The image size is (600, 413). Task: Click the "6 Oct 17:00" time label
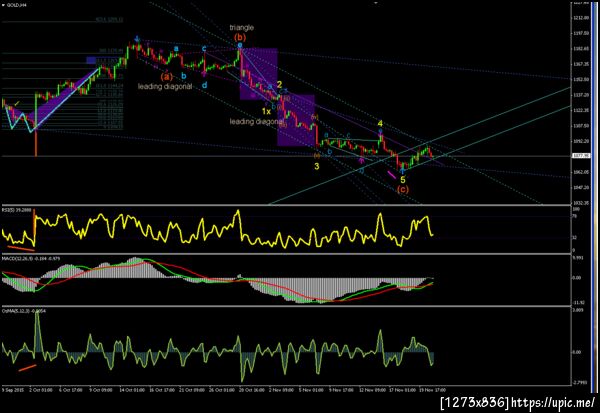71,390
